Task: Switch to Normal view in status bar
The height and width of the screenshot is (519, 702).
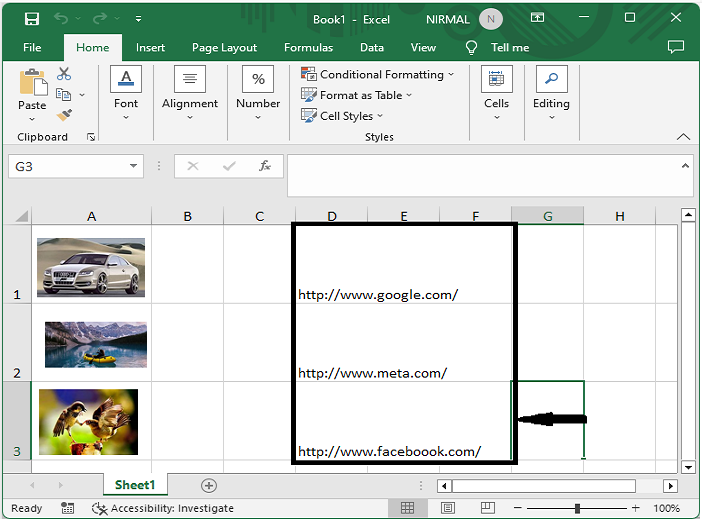Action: [408, 508]
